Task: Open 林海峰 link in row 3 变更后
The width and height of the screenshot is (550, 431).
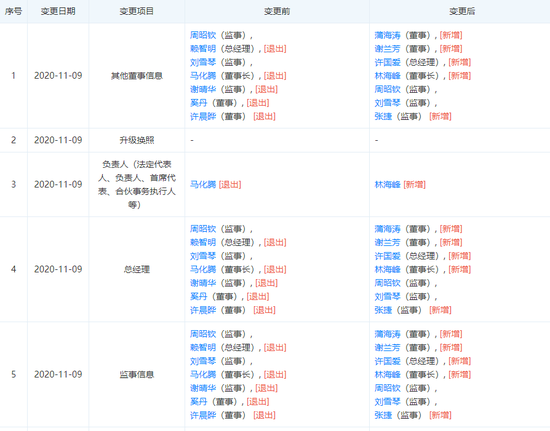Action: click(x=387, y=184)
